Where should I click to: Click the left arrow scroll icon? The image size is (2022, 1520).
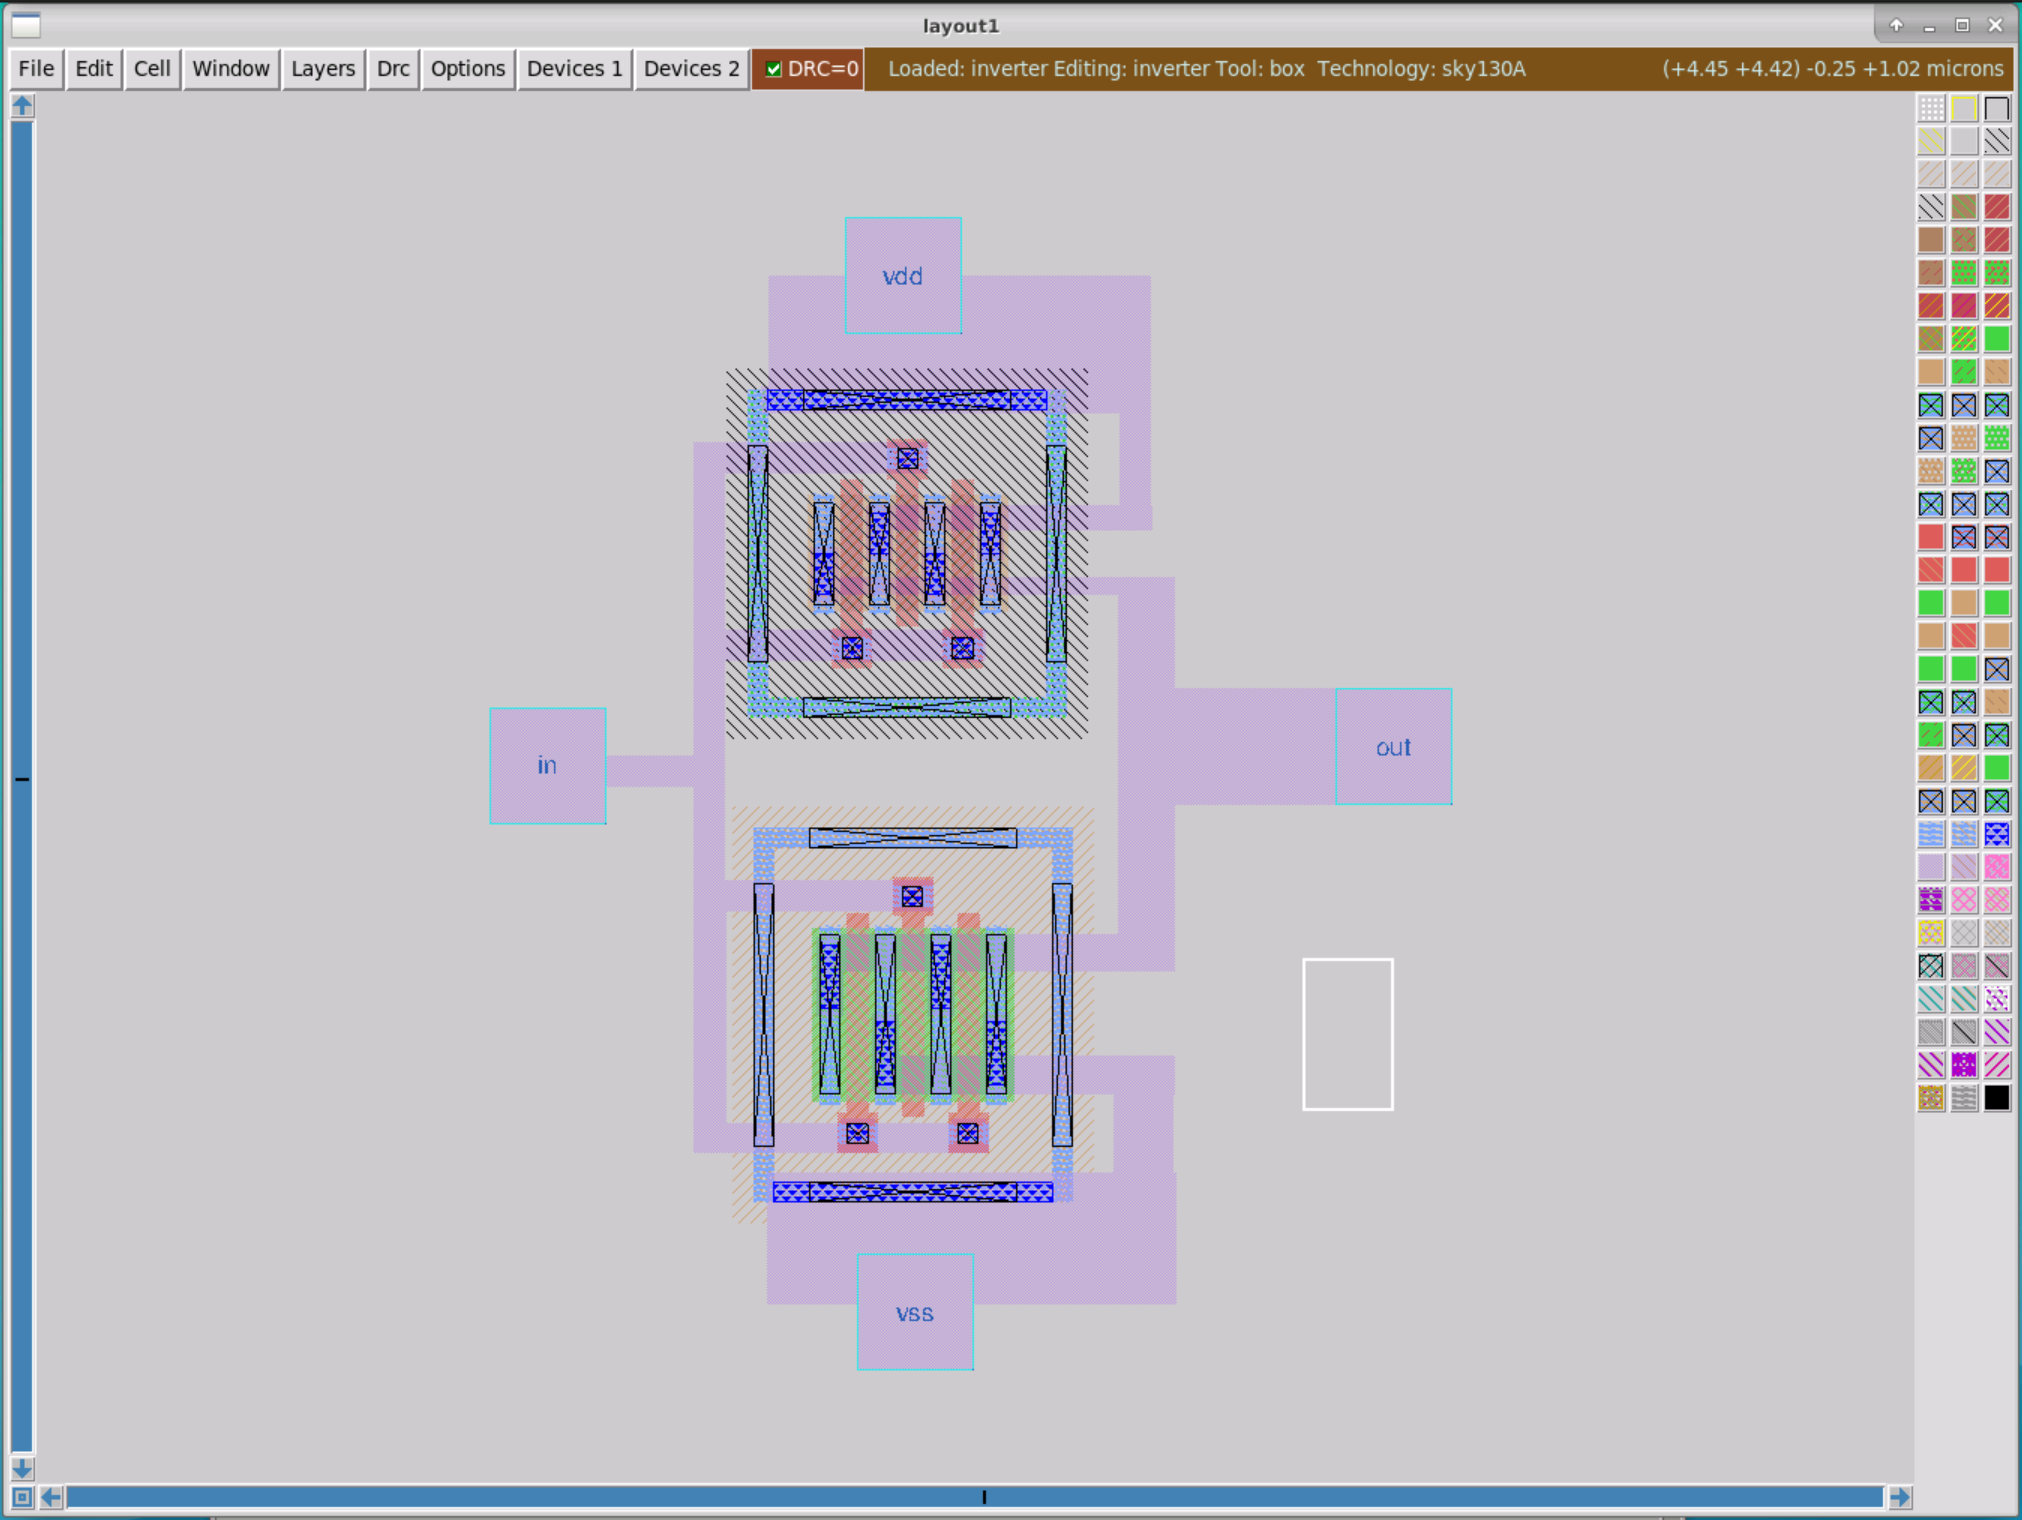coord(51,1497)
